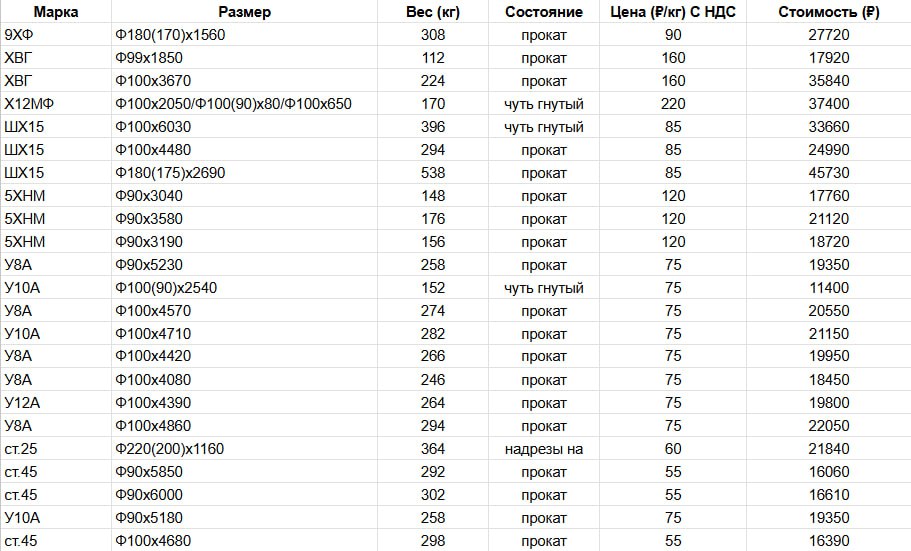Image resolution: width=911 pixels, height=551 pixels.
Task: Click the Вес (кг) header cell
Action: coord(433,12)
